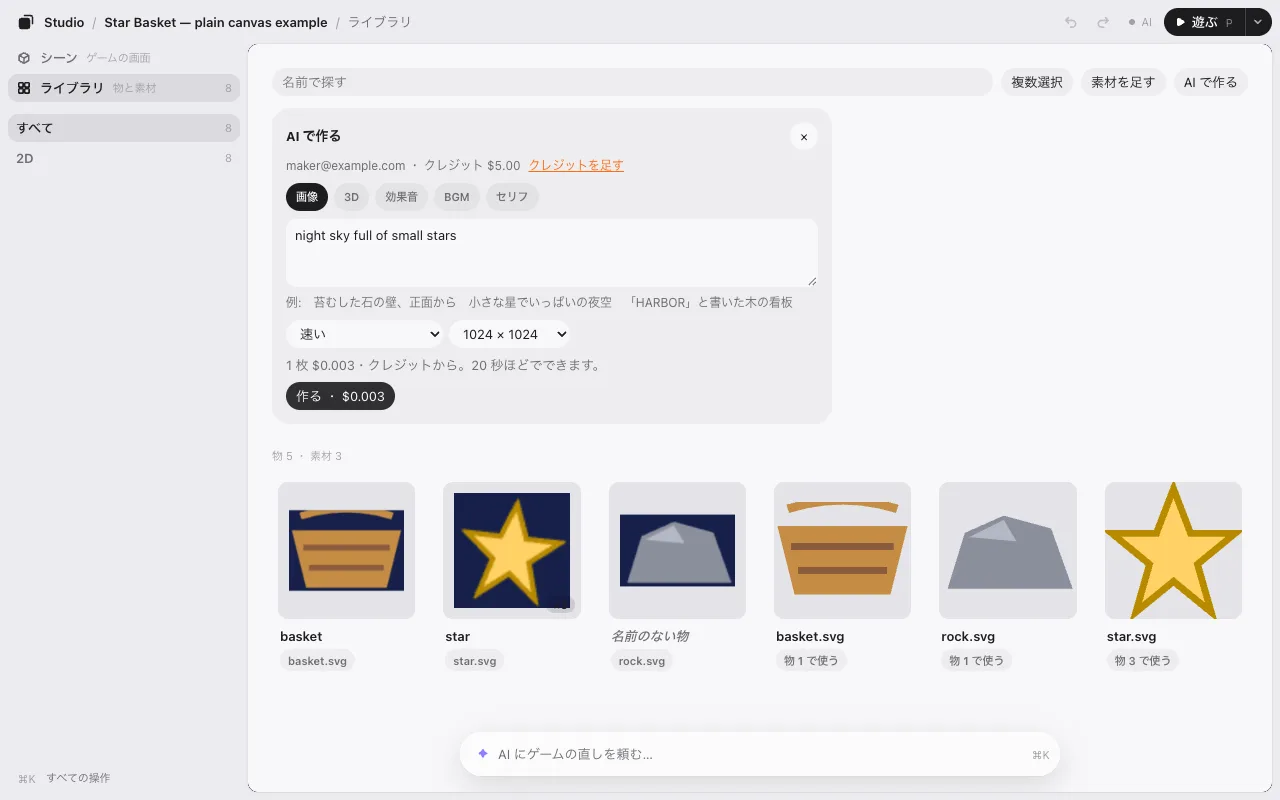
Task: Open the 名前のない物 rock thumbnail
Action: [x=677, y=550]
